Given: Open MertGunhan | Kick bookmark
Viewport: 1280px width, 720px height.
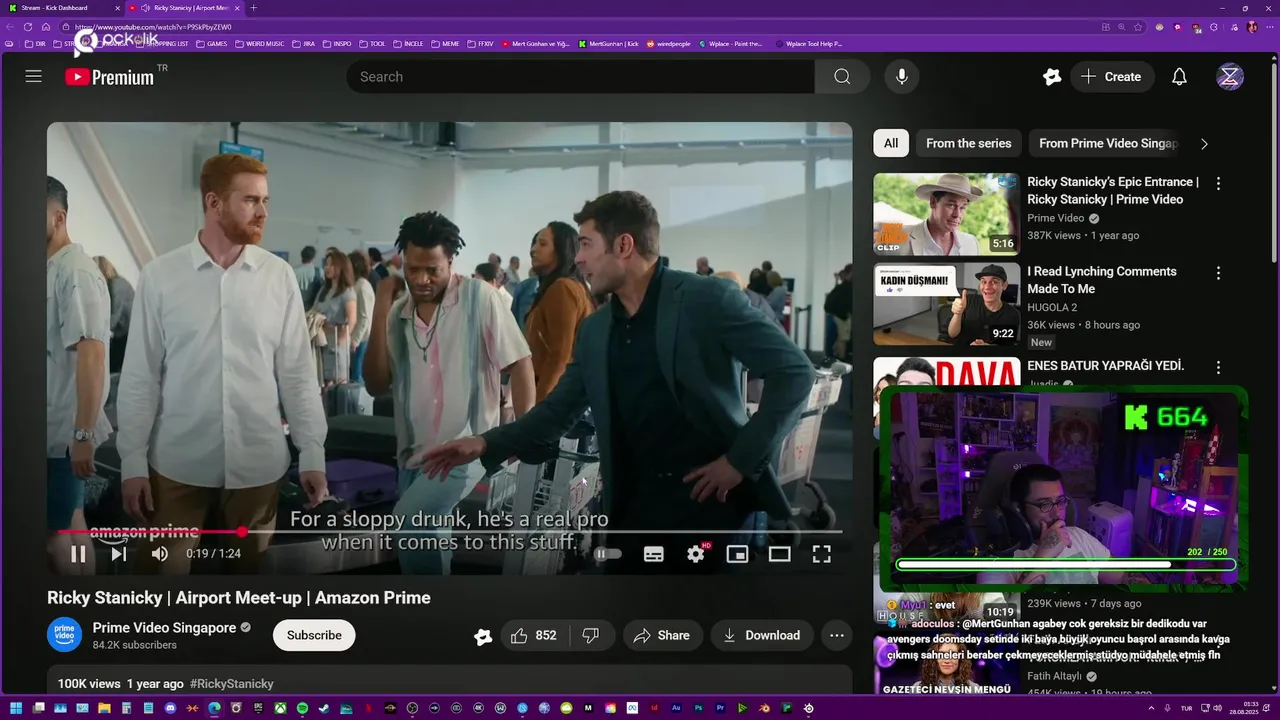Looking at the screenshot, I should coord(609,44).
